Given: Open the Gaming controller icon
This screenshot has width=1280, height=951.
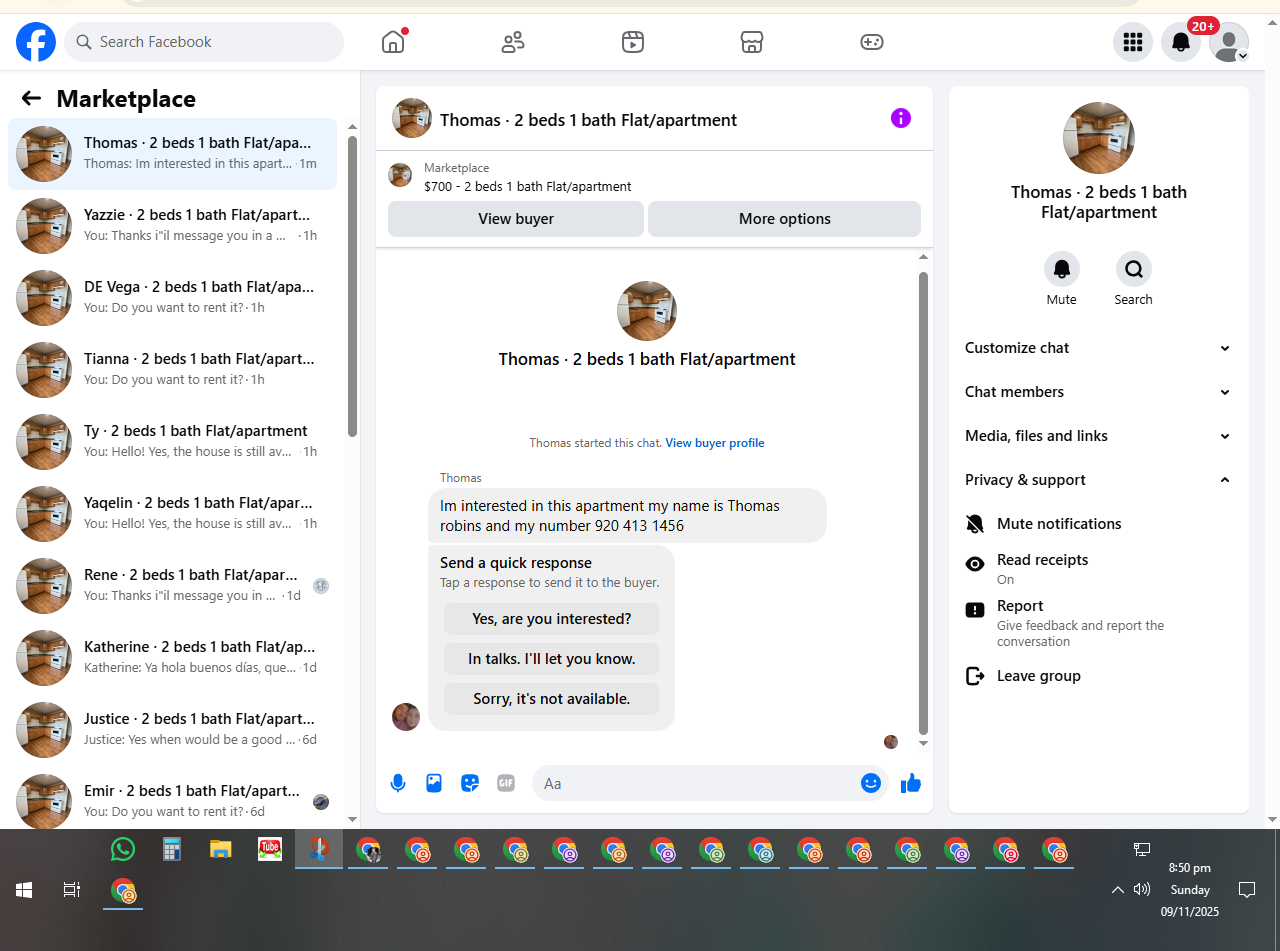Looking at the screenshot, I should 872,42.
